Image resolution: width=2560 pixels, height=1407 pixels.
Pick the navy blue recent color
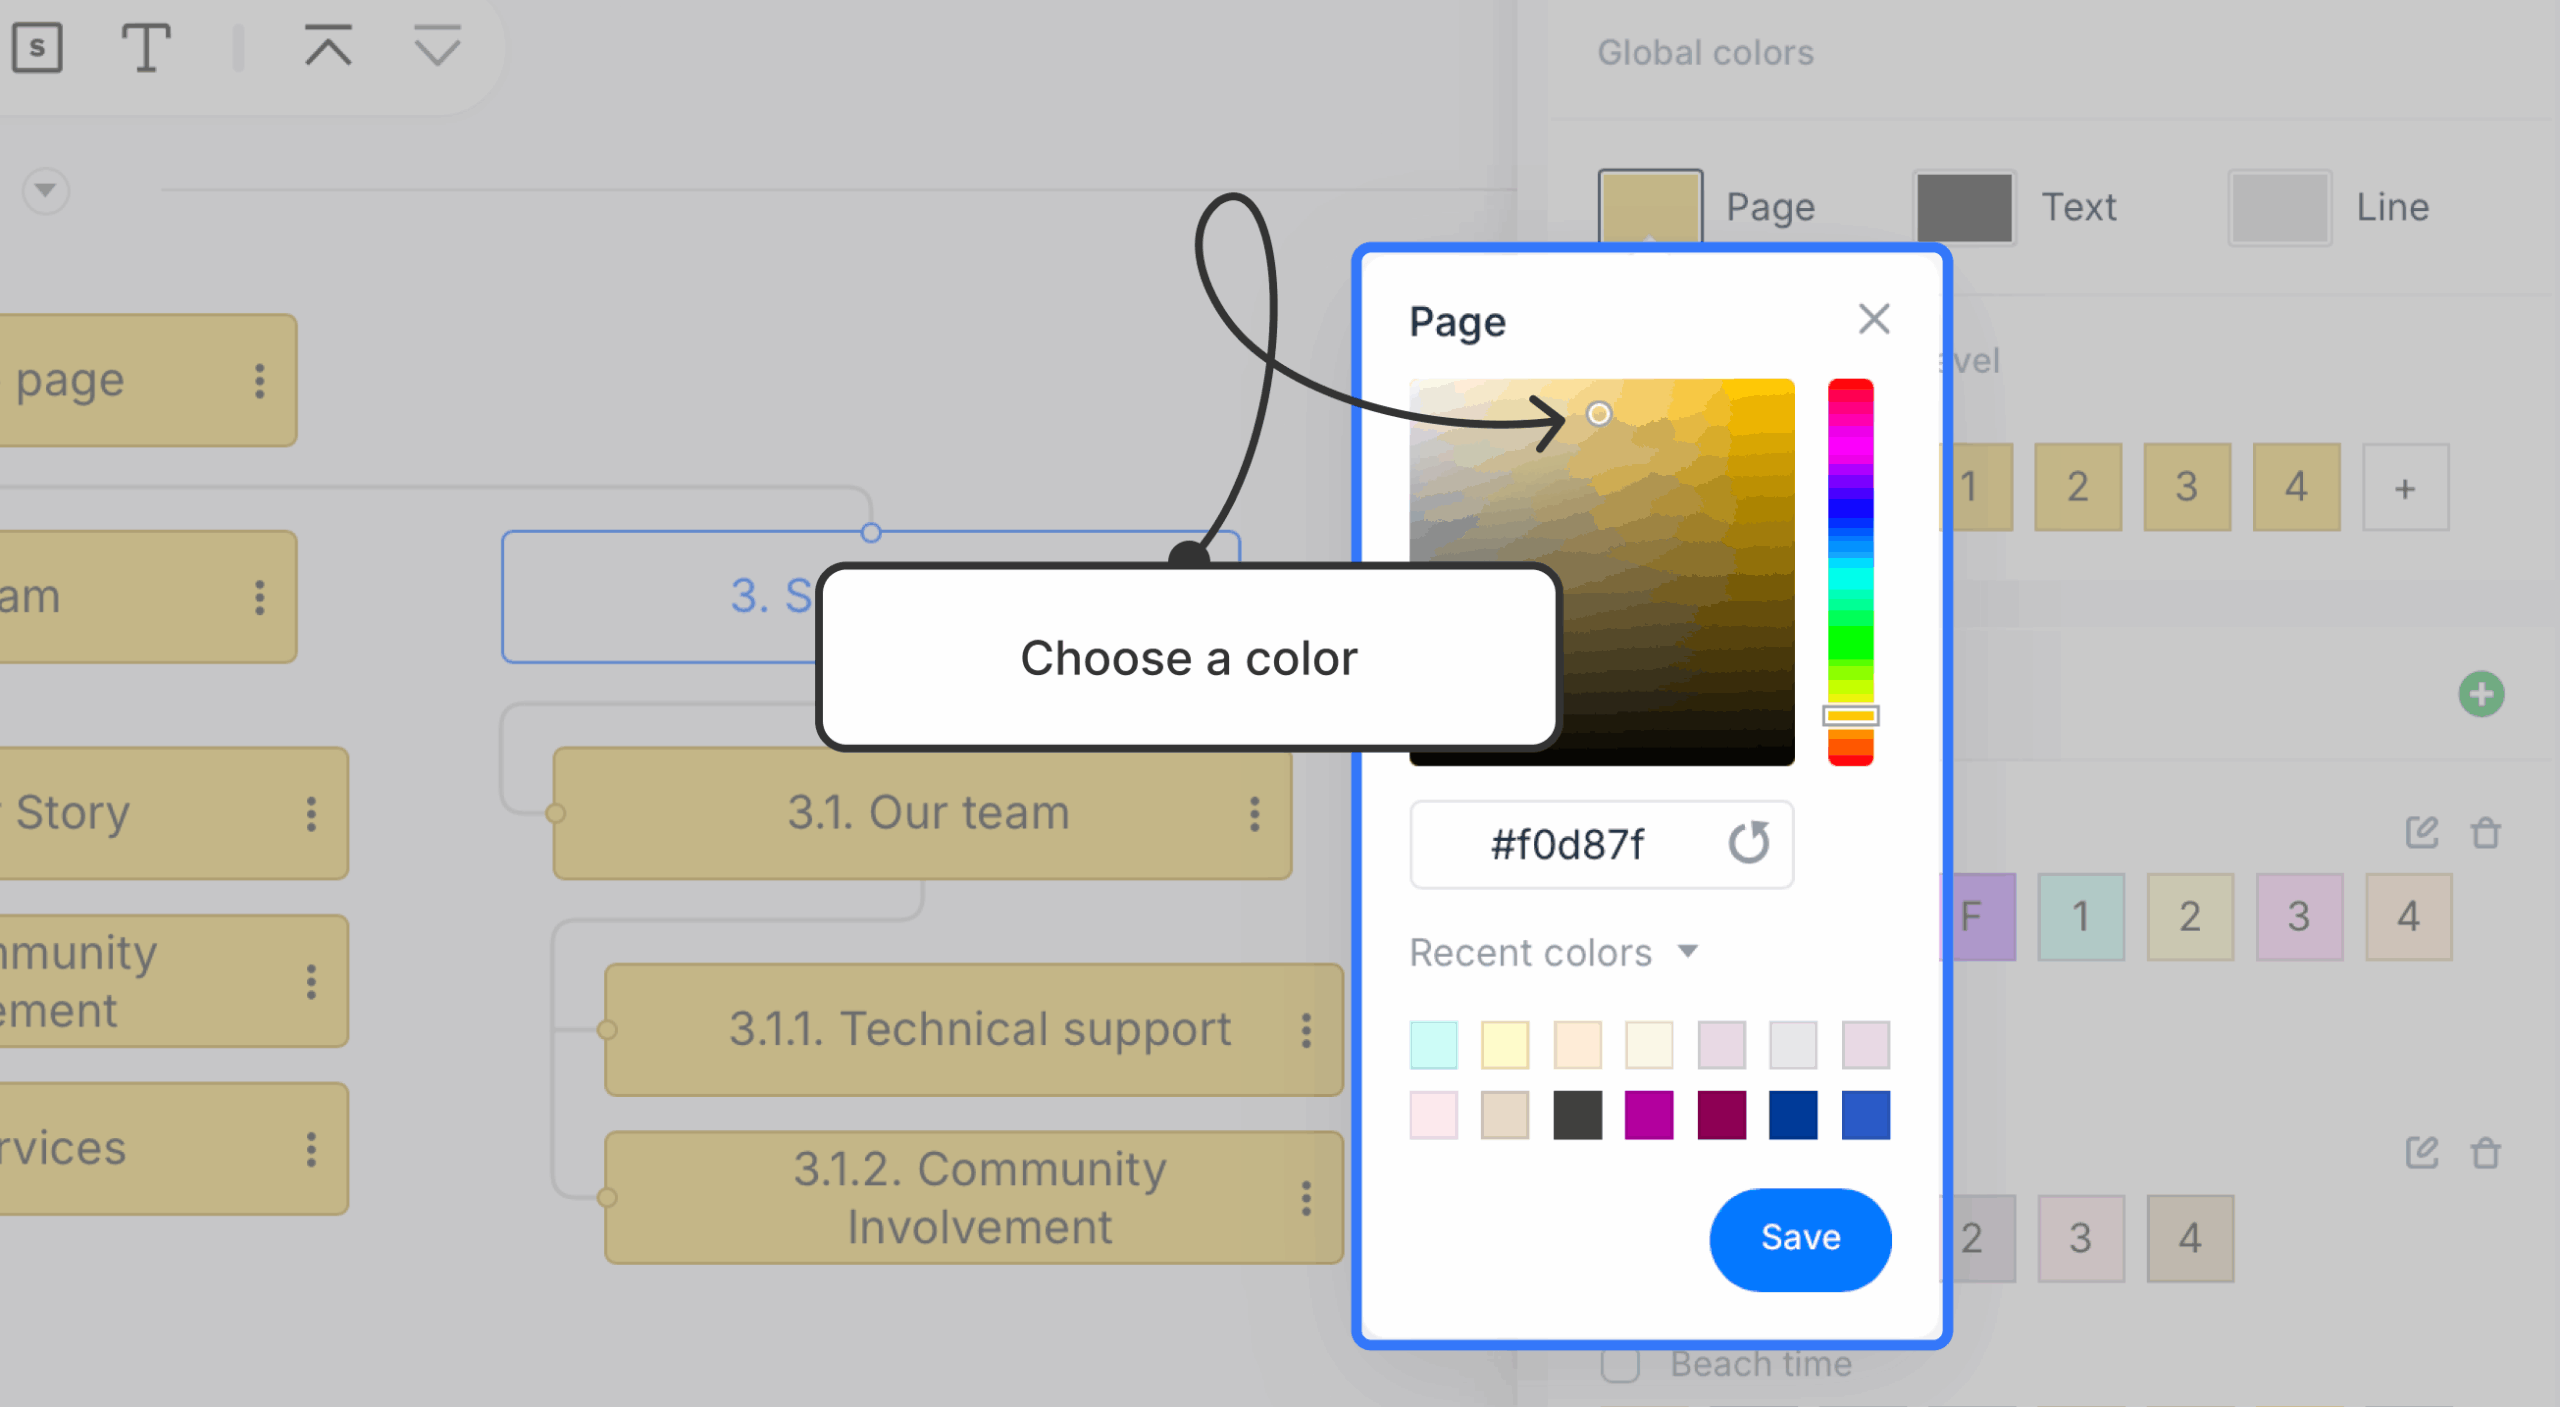tap(1793, 1115)
